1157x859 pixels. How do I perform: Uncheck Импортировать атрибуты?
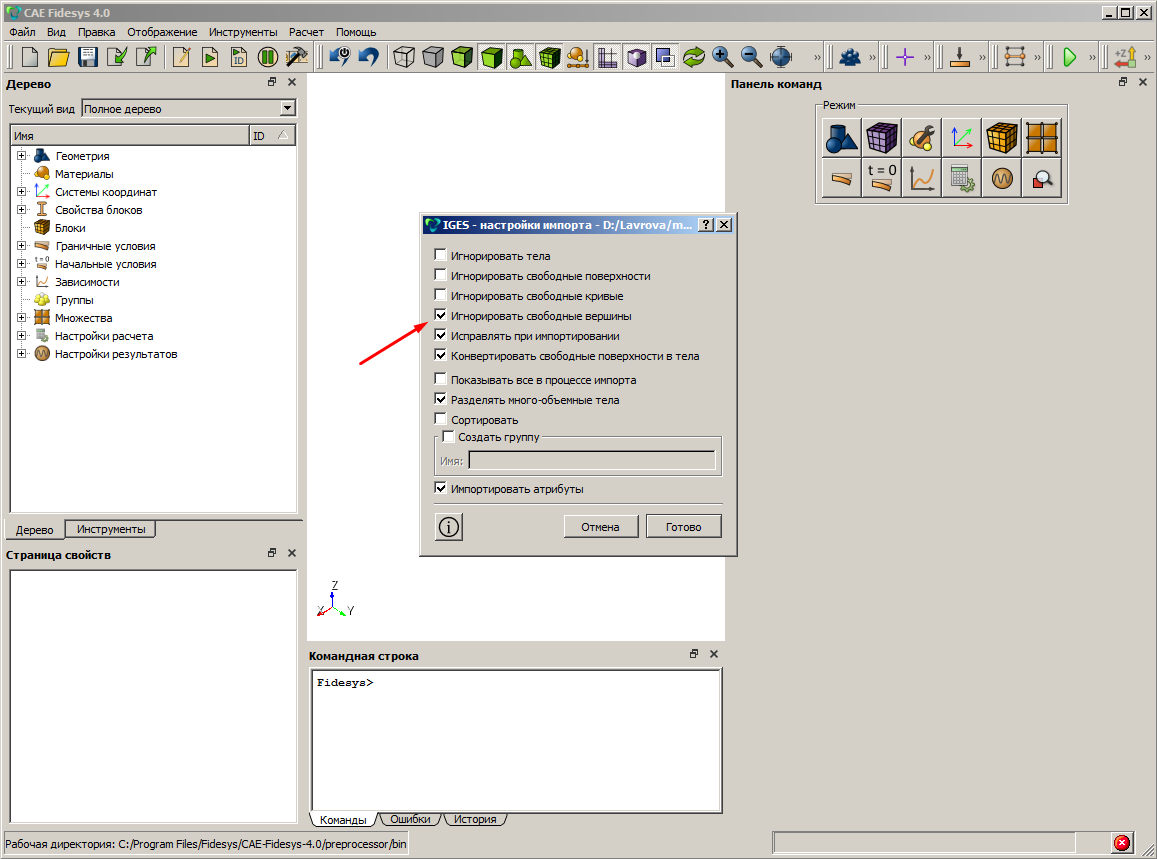click(441, 488)
